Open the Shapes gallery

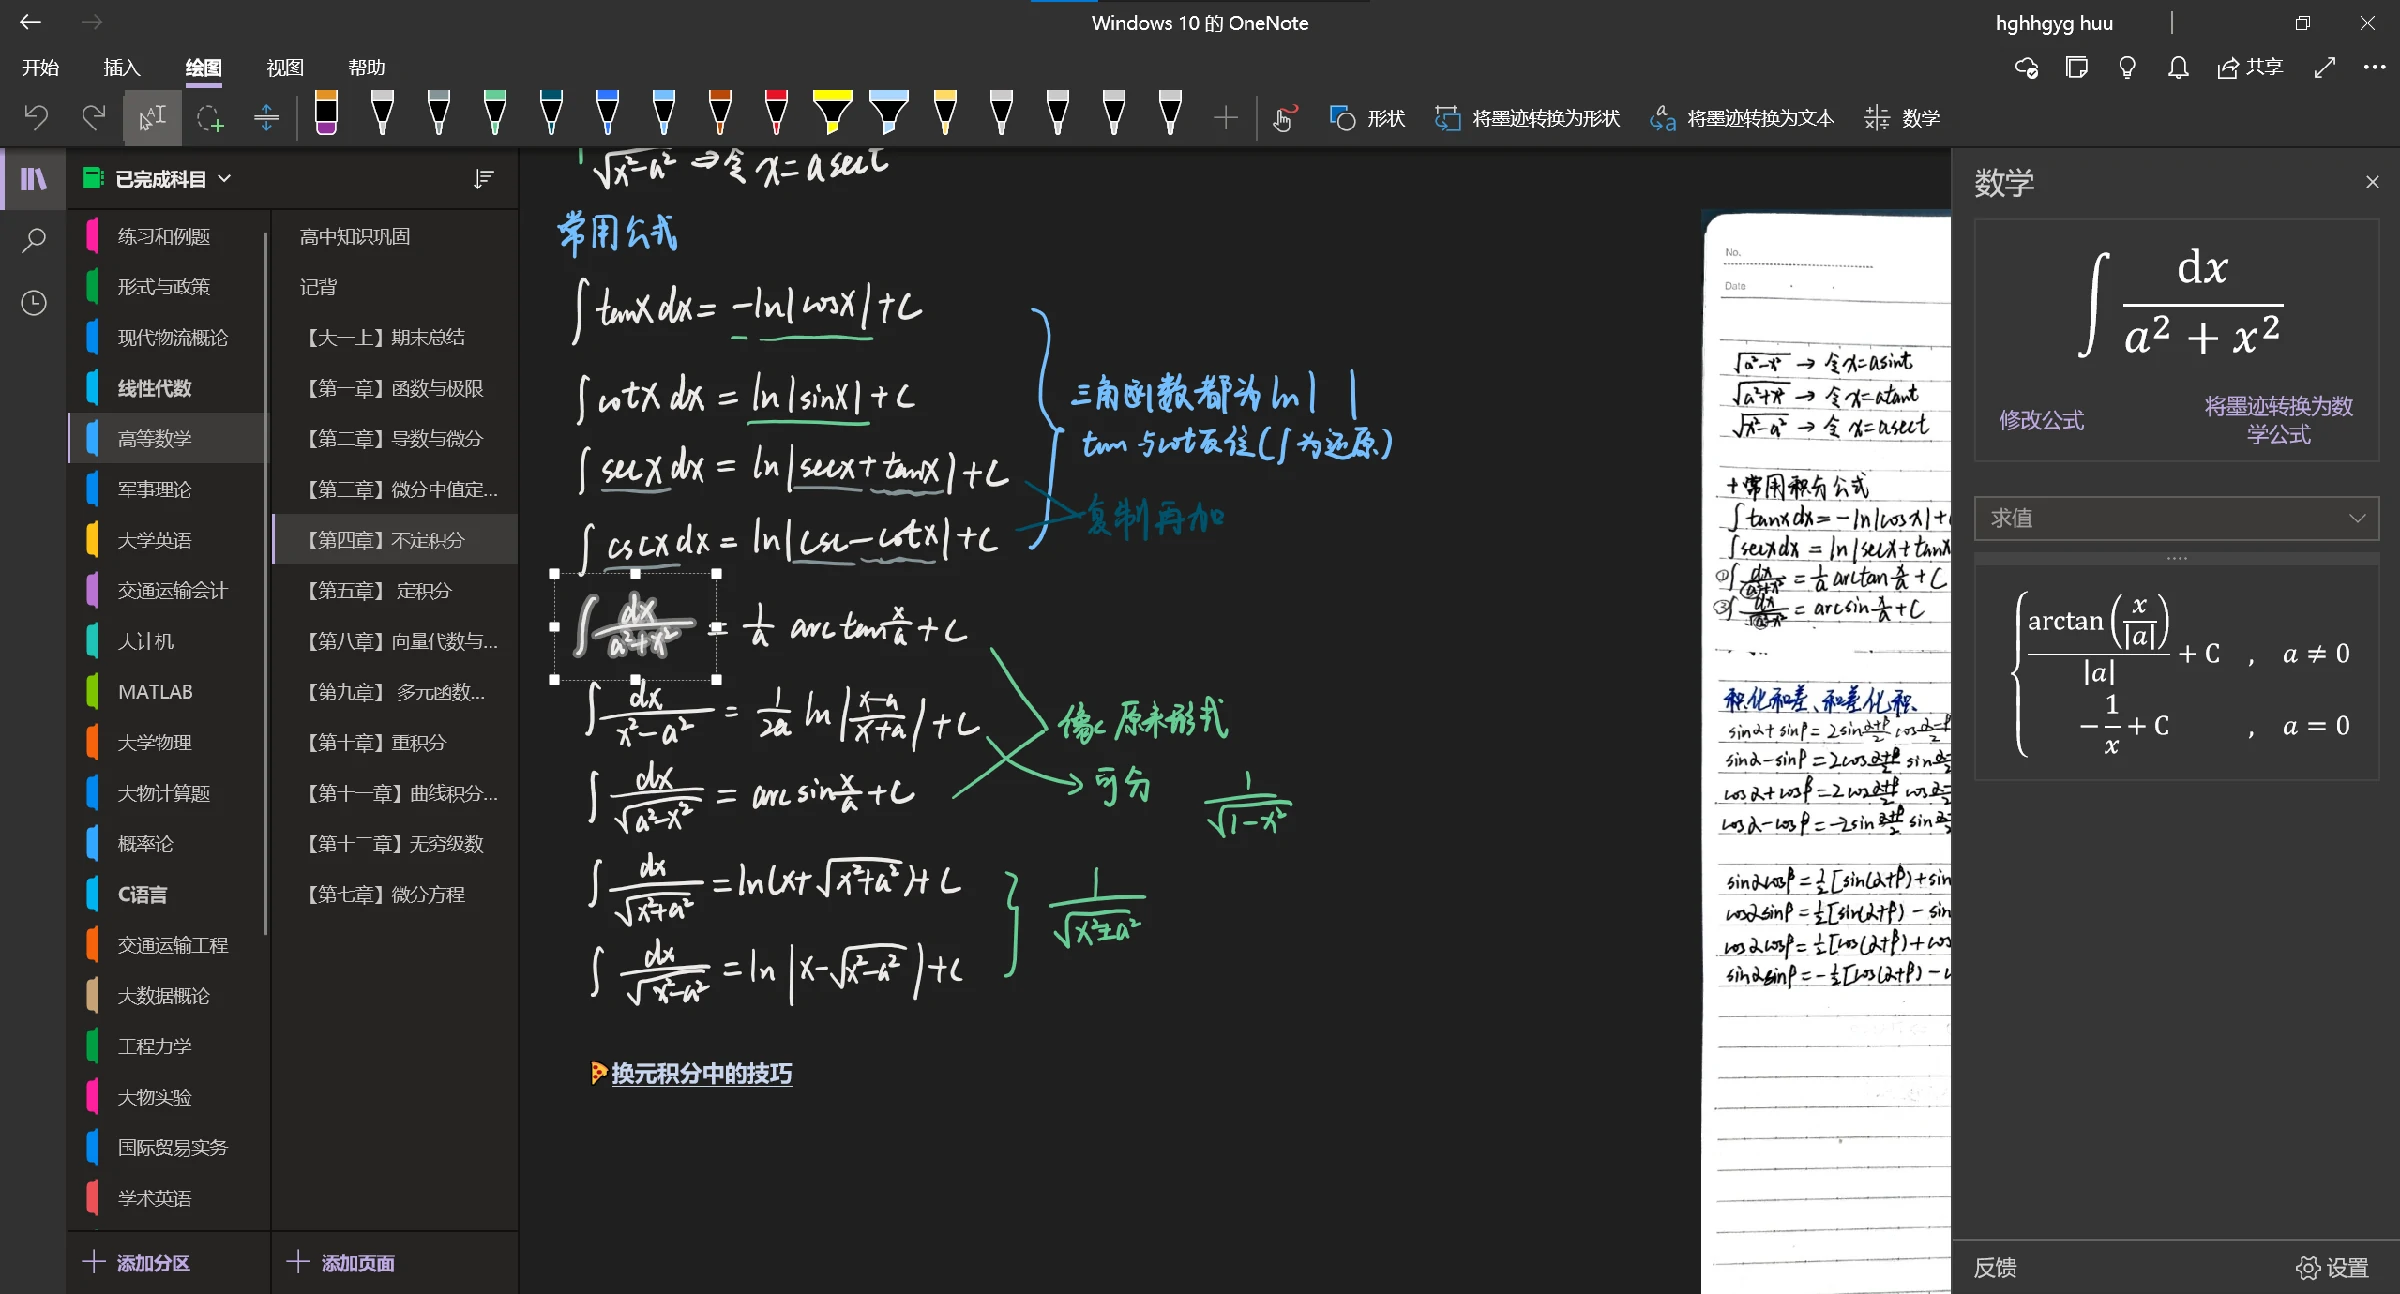coord(1368,118)
